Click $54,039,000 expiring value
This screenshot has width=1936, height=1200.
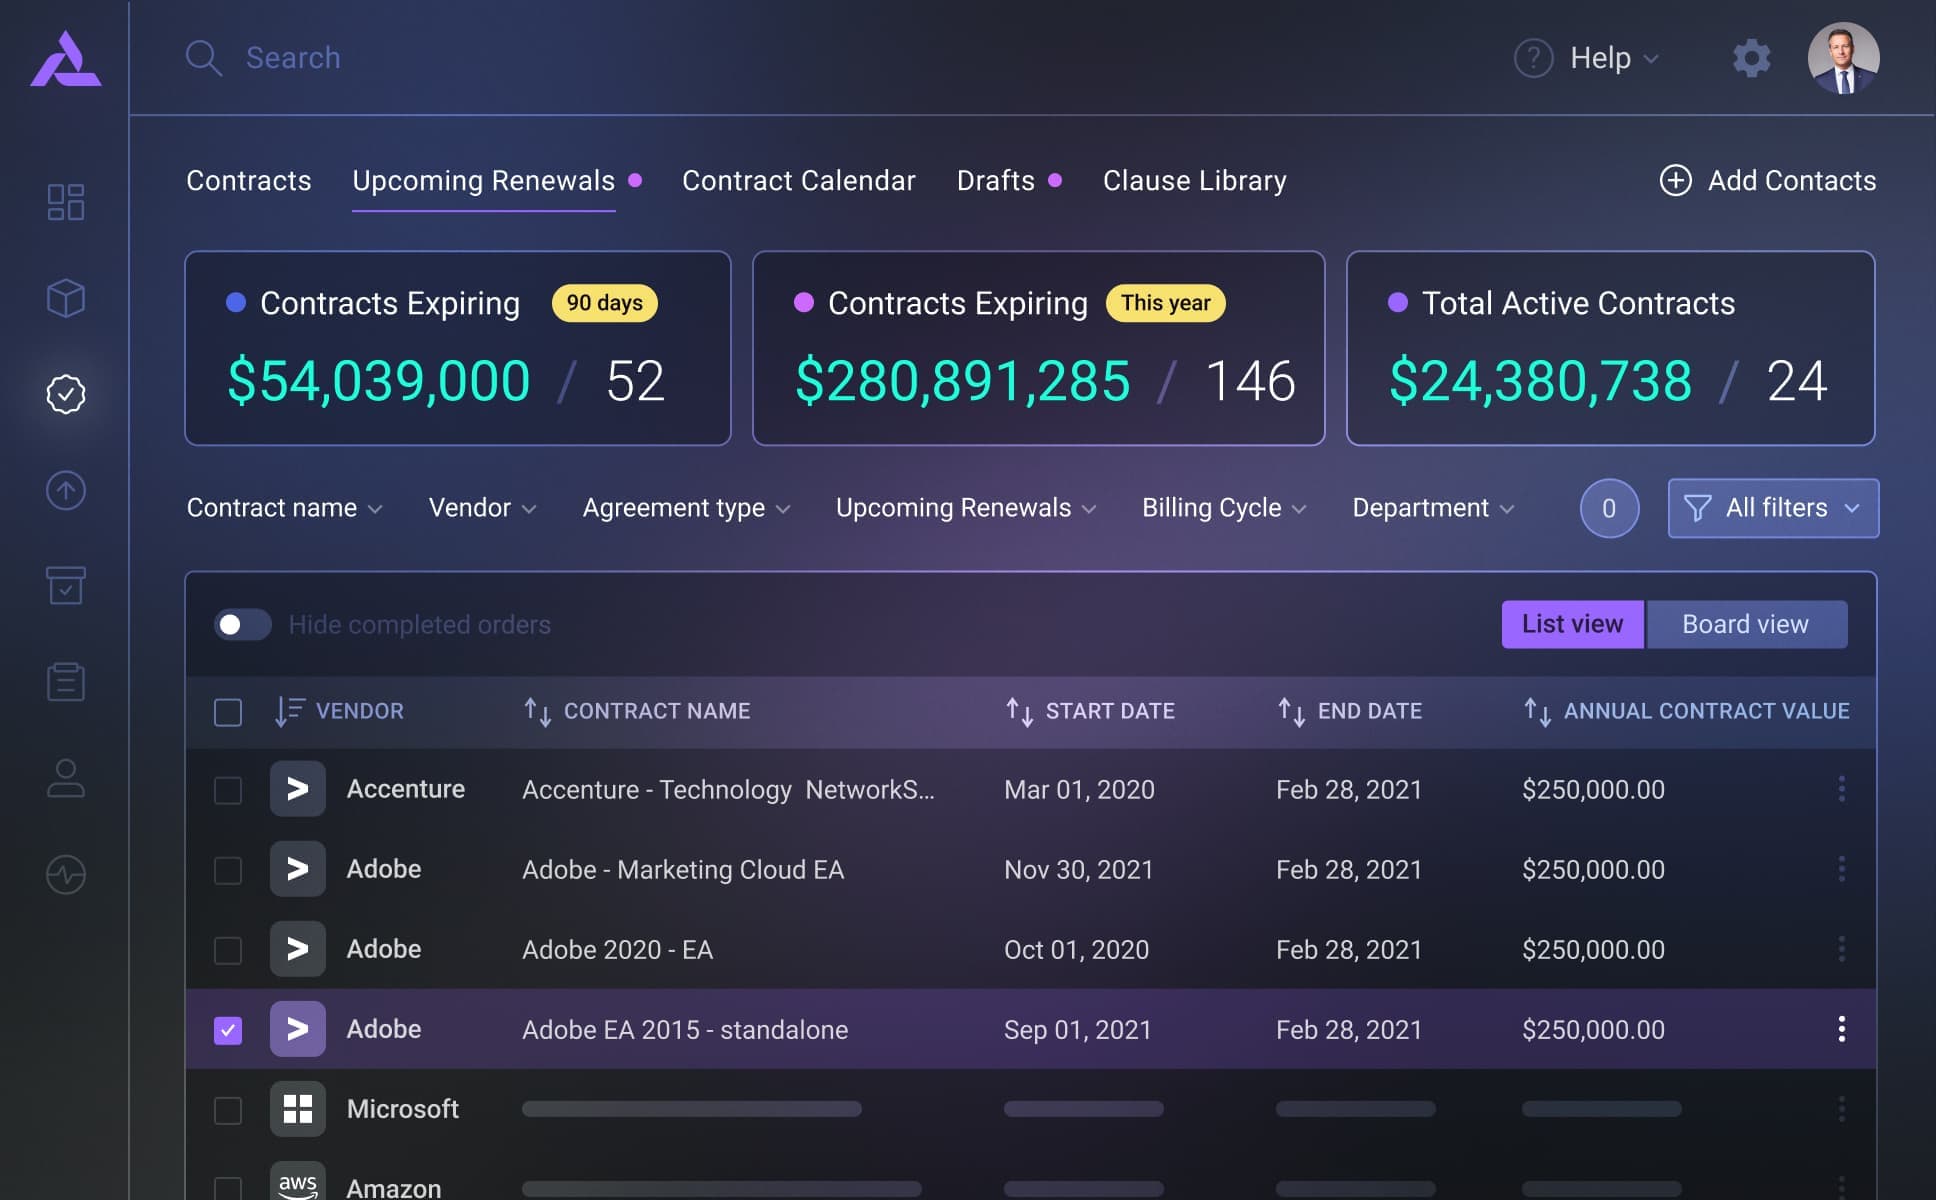click(379, 381)
